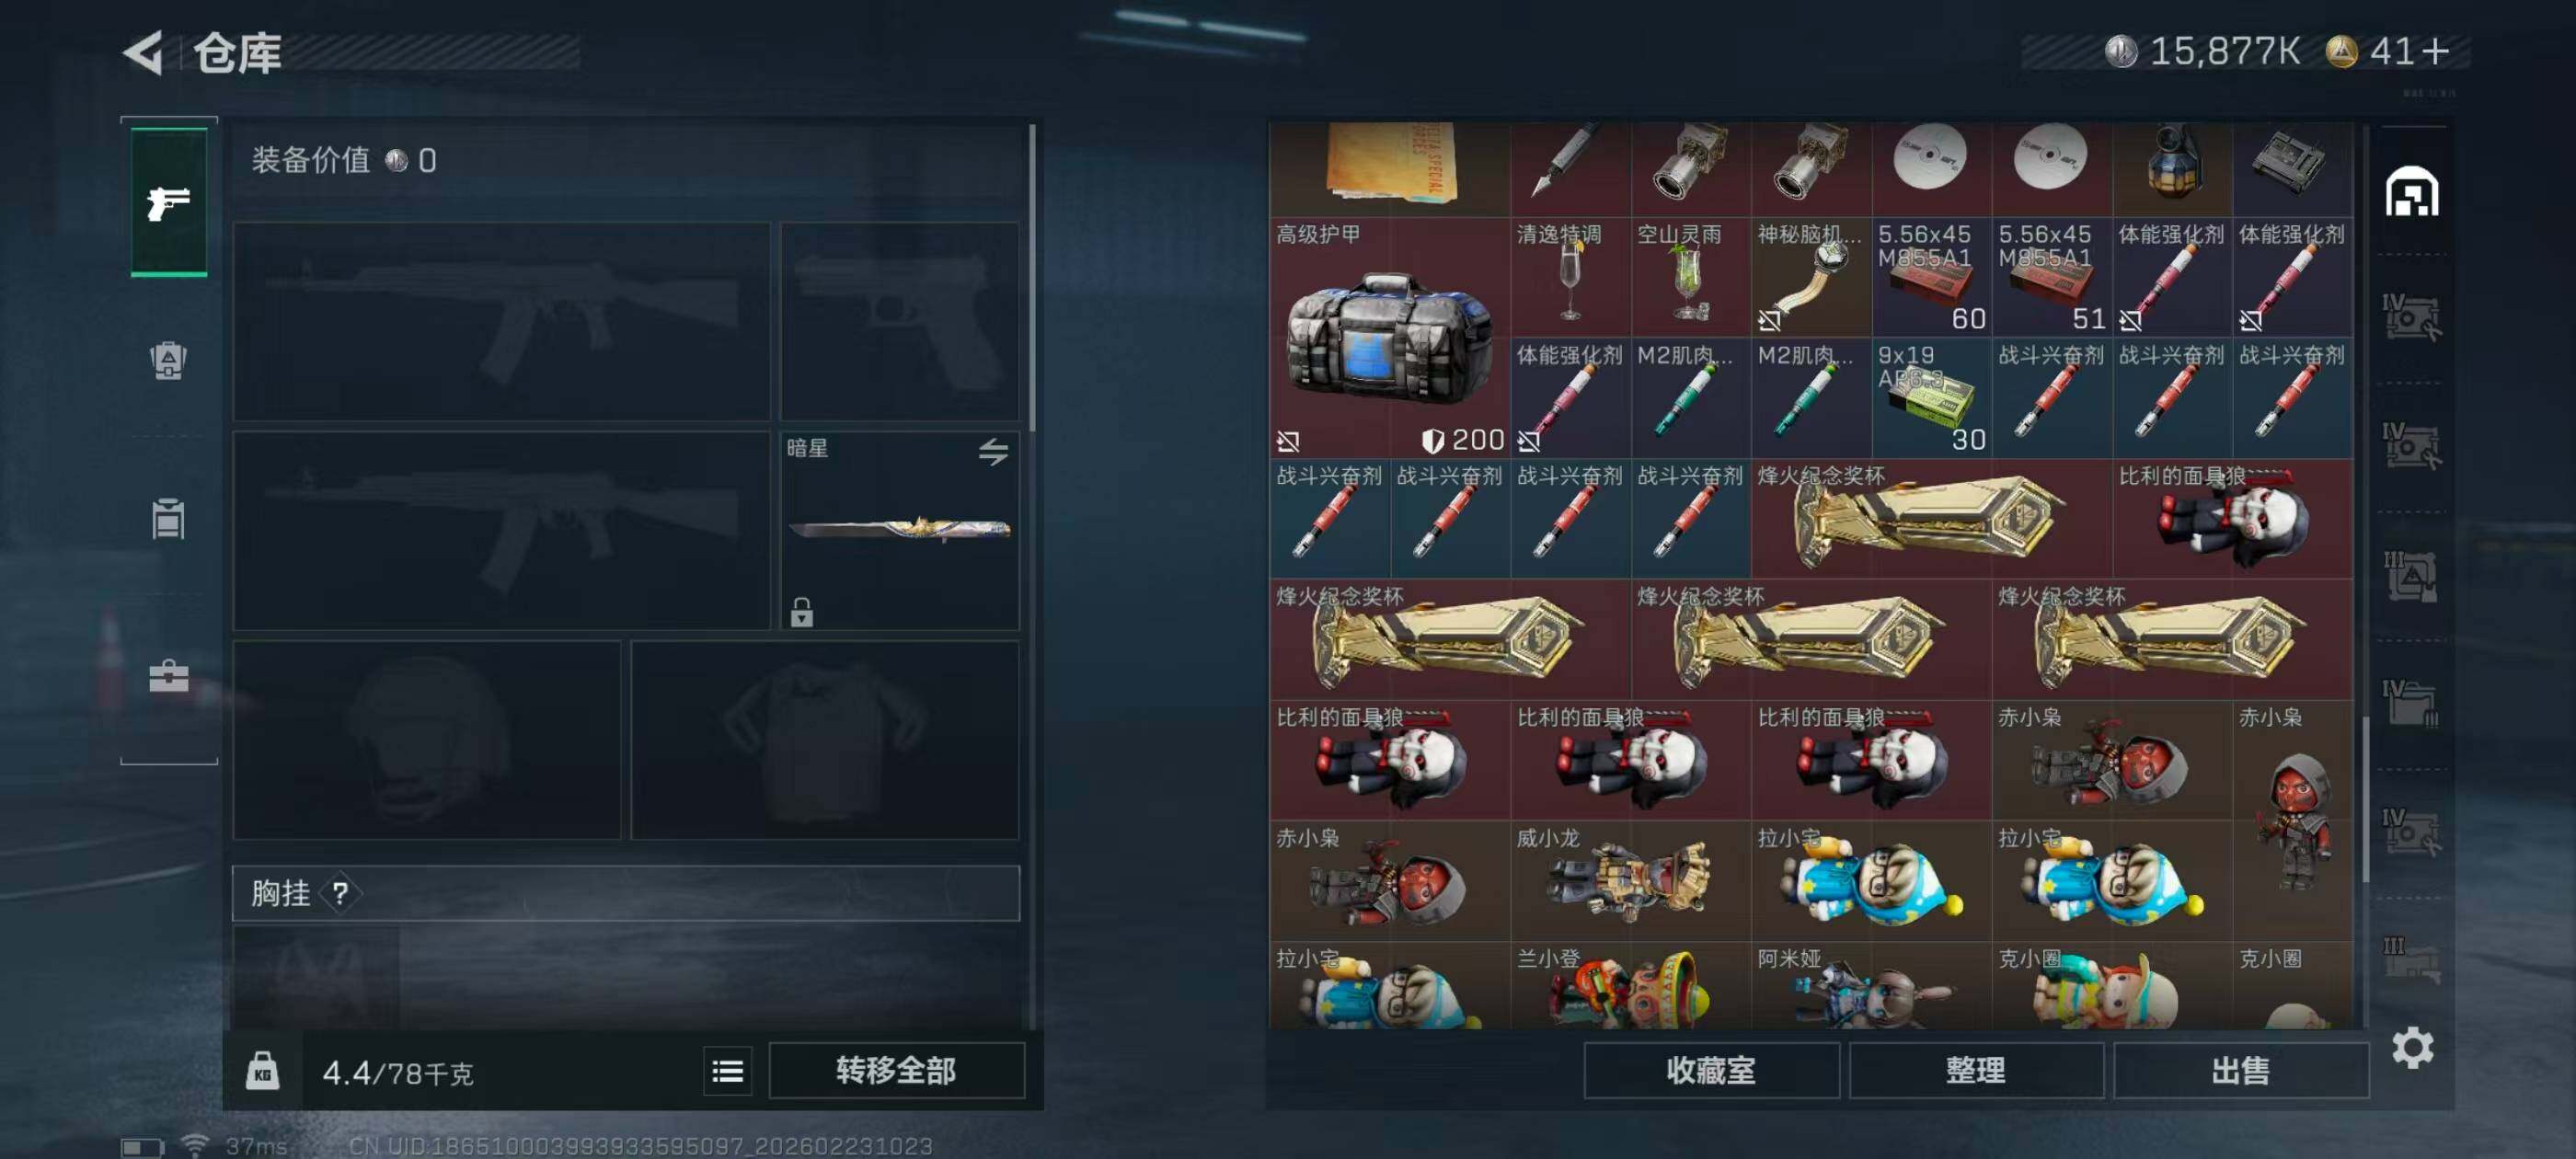Select the 高级护甲 duffel bag item
The width and height of the screenshot is (2576, 1159).
tap(1389, 337)
